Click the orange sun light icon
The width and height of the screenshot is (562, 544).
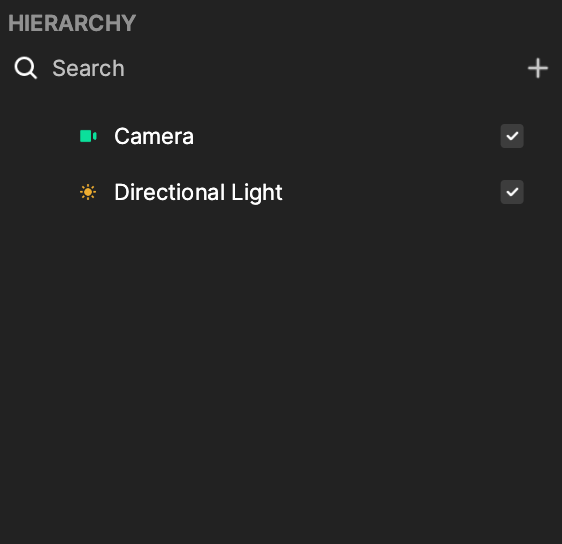pyautogui.click(x=88, y=192)
